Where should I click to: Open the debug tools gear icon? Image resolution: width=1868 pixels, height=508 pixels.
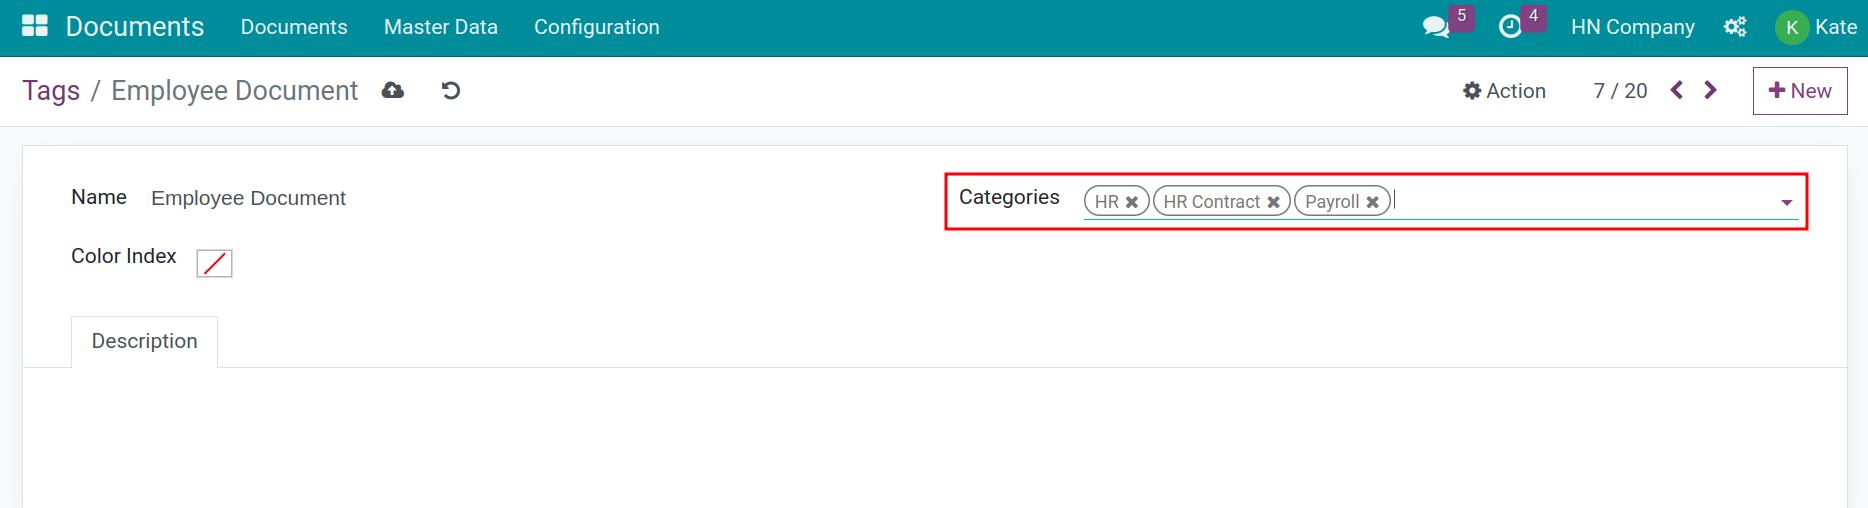click(1735, 27)
